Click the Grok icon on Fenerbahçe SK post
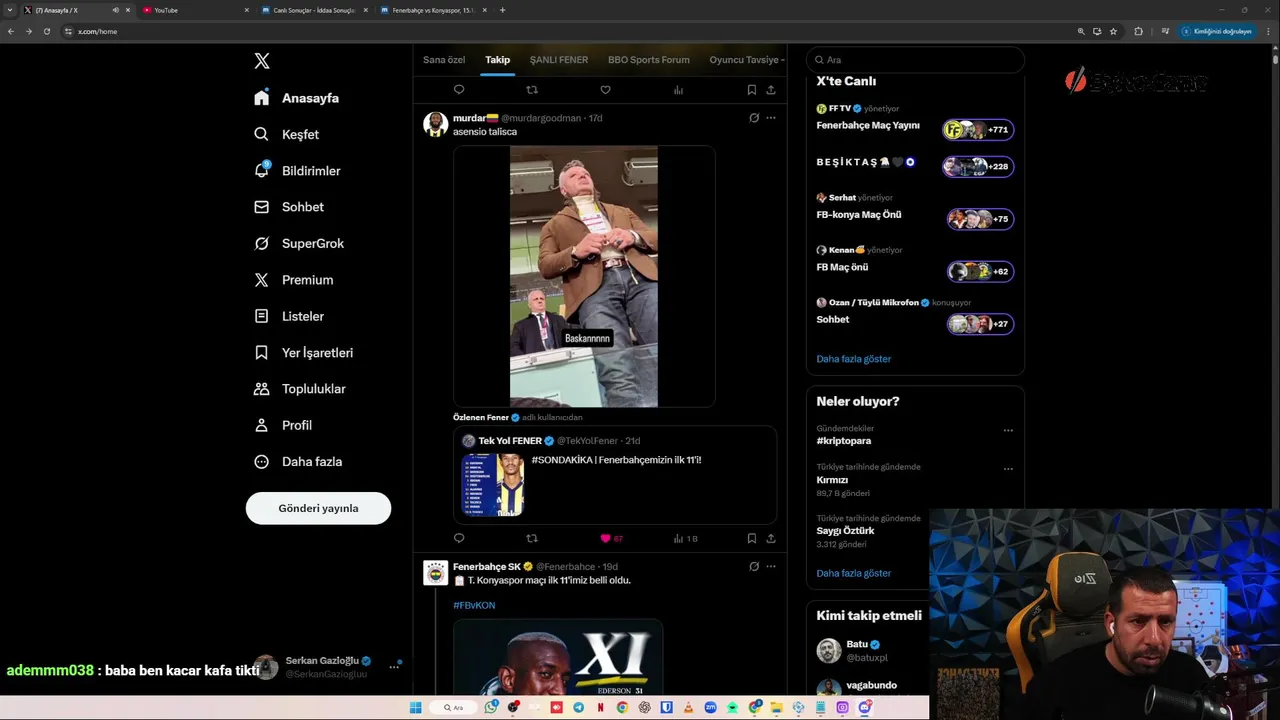Screen dimensions: 1280x720 click(x=753, y=566)
